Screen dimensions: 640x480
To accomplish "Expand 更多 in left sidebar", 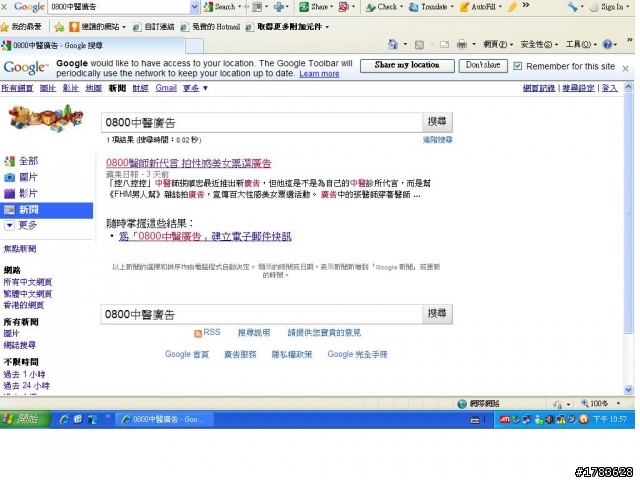I will pyautogui.click(x=21, y=225).
